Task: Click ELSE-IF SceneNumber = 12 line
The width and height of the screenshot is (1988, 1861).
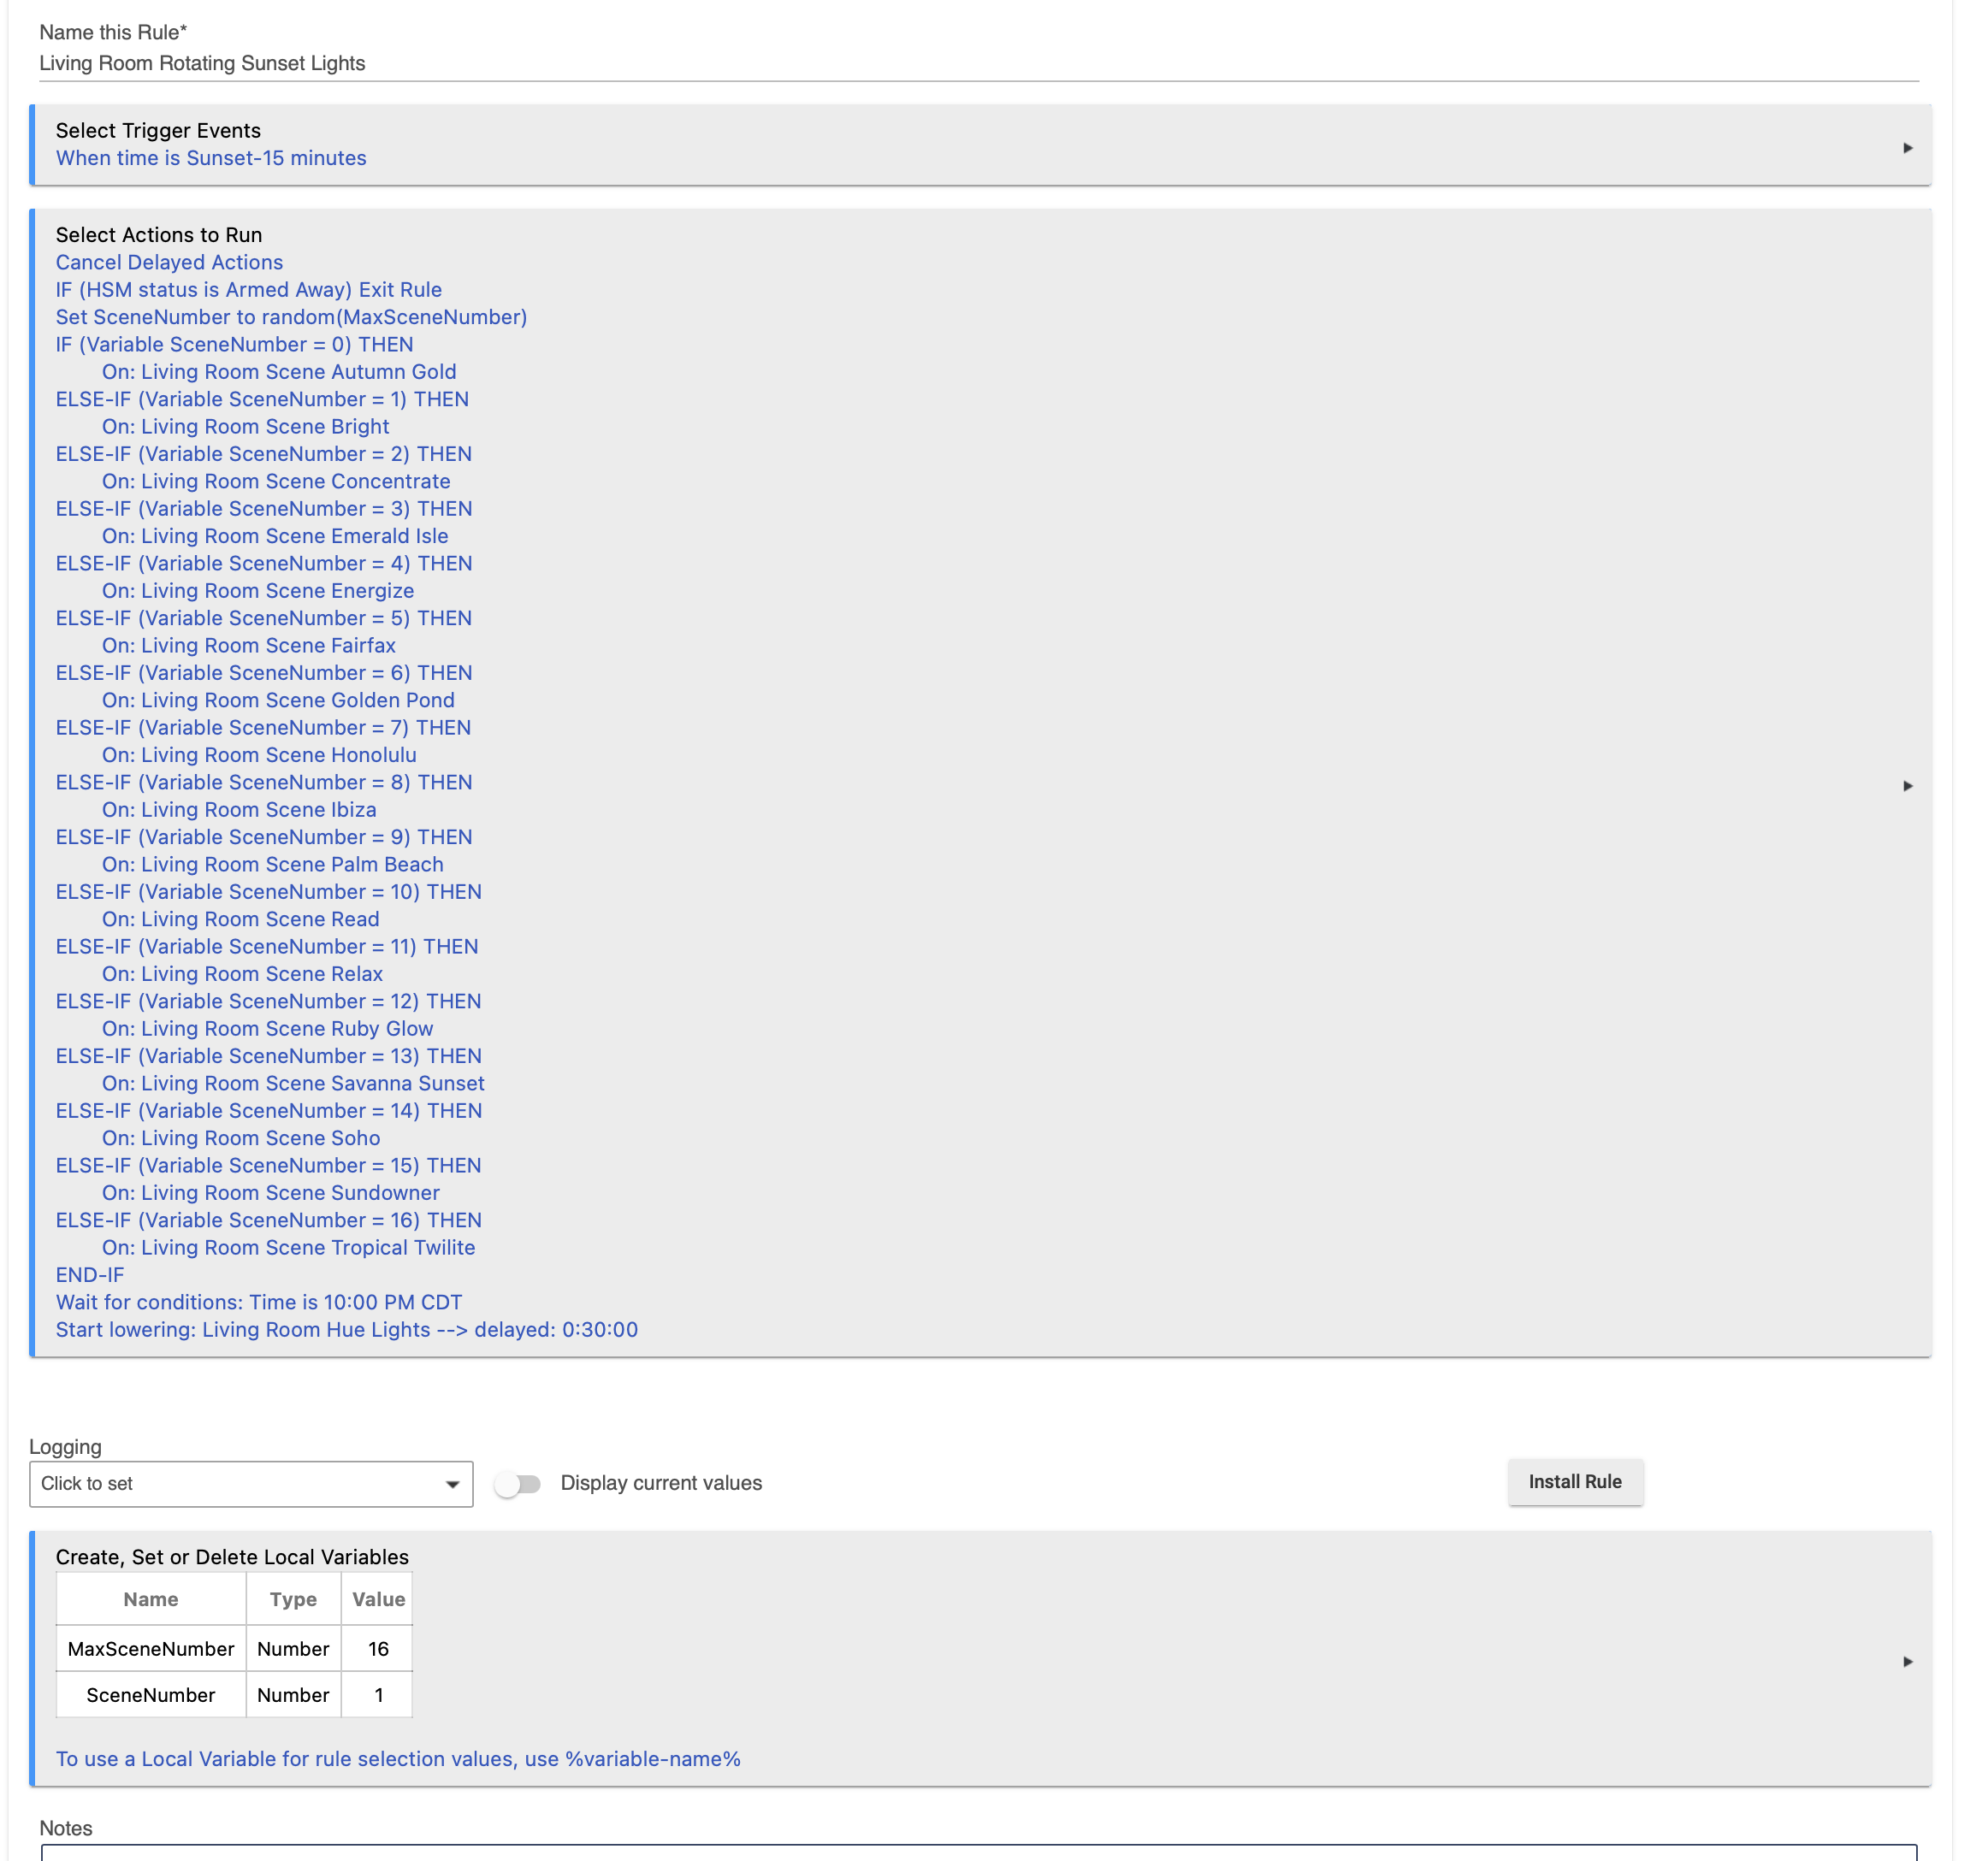Action: (269, 1001)
